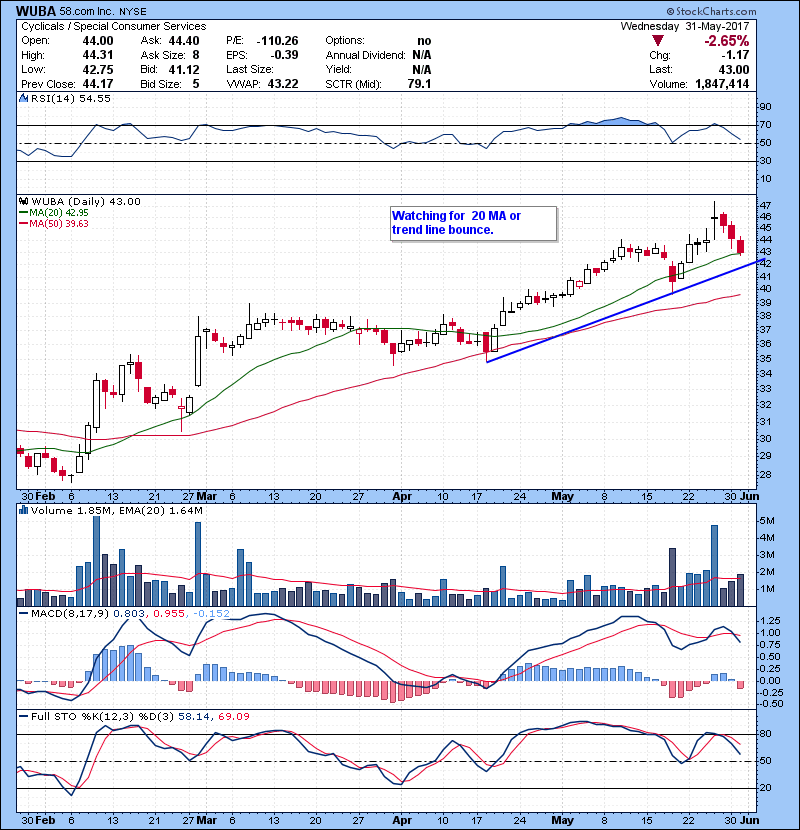800x830 pixels.
Task: Click the red MA(50) legend dash
Action: click(24, 224)
